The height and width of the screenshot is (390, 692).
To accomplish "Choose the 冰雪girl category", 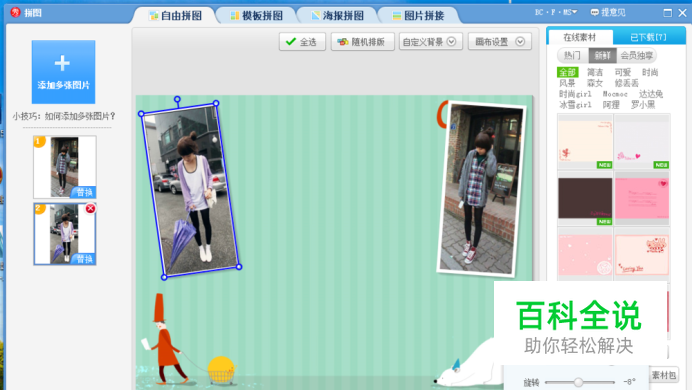I will tap(575, 105).
